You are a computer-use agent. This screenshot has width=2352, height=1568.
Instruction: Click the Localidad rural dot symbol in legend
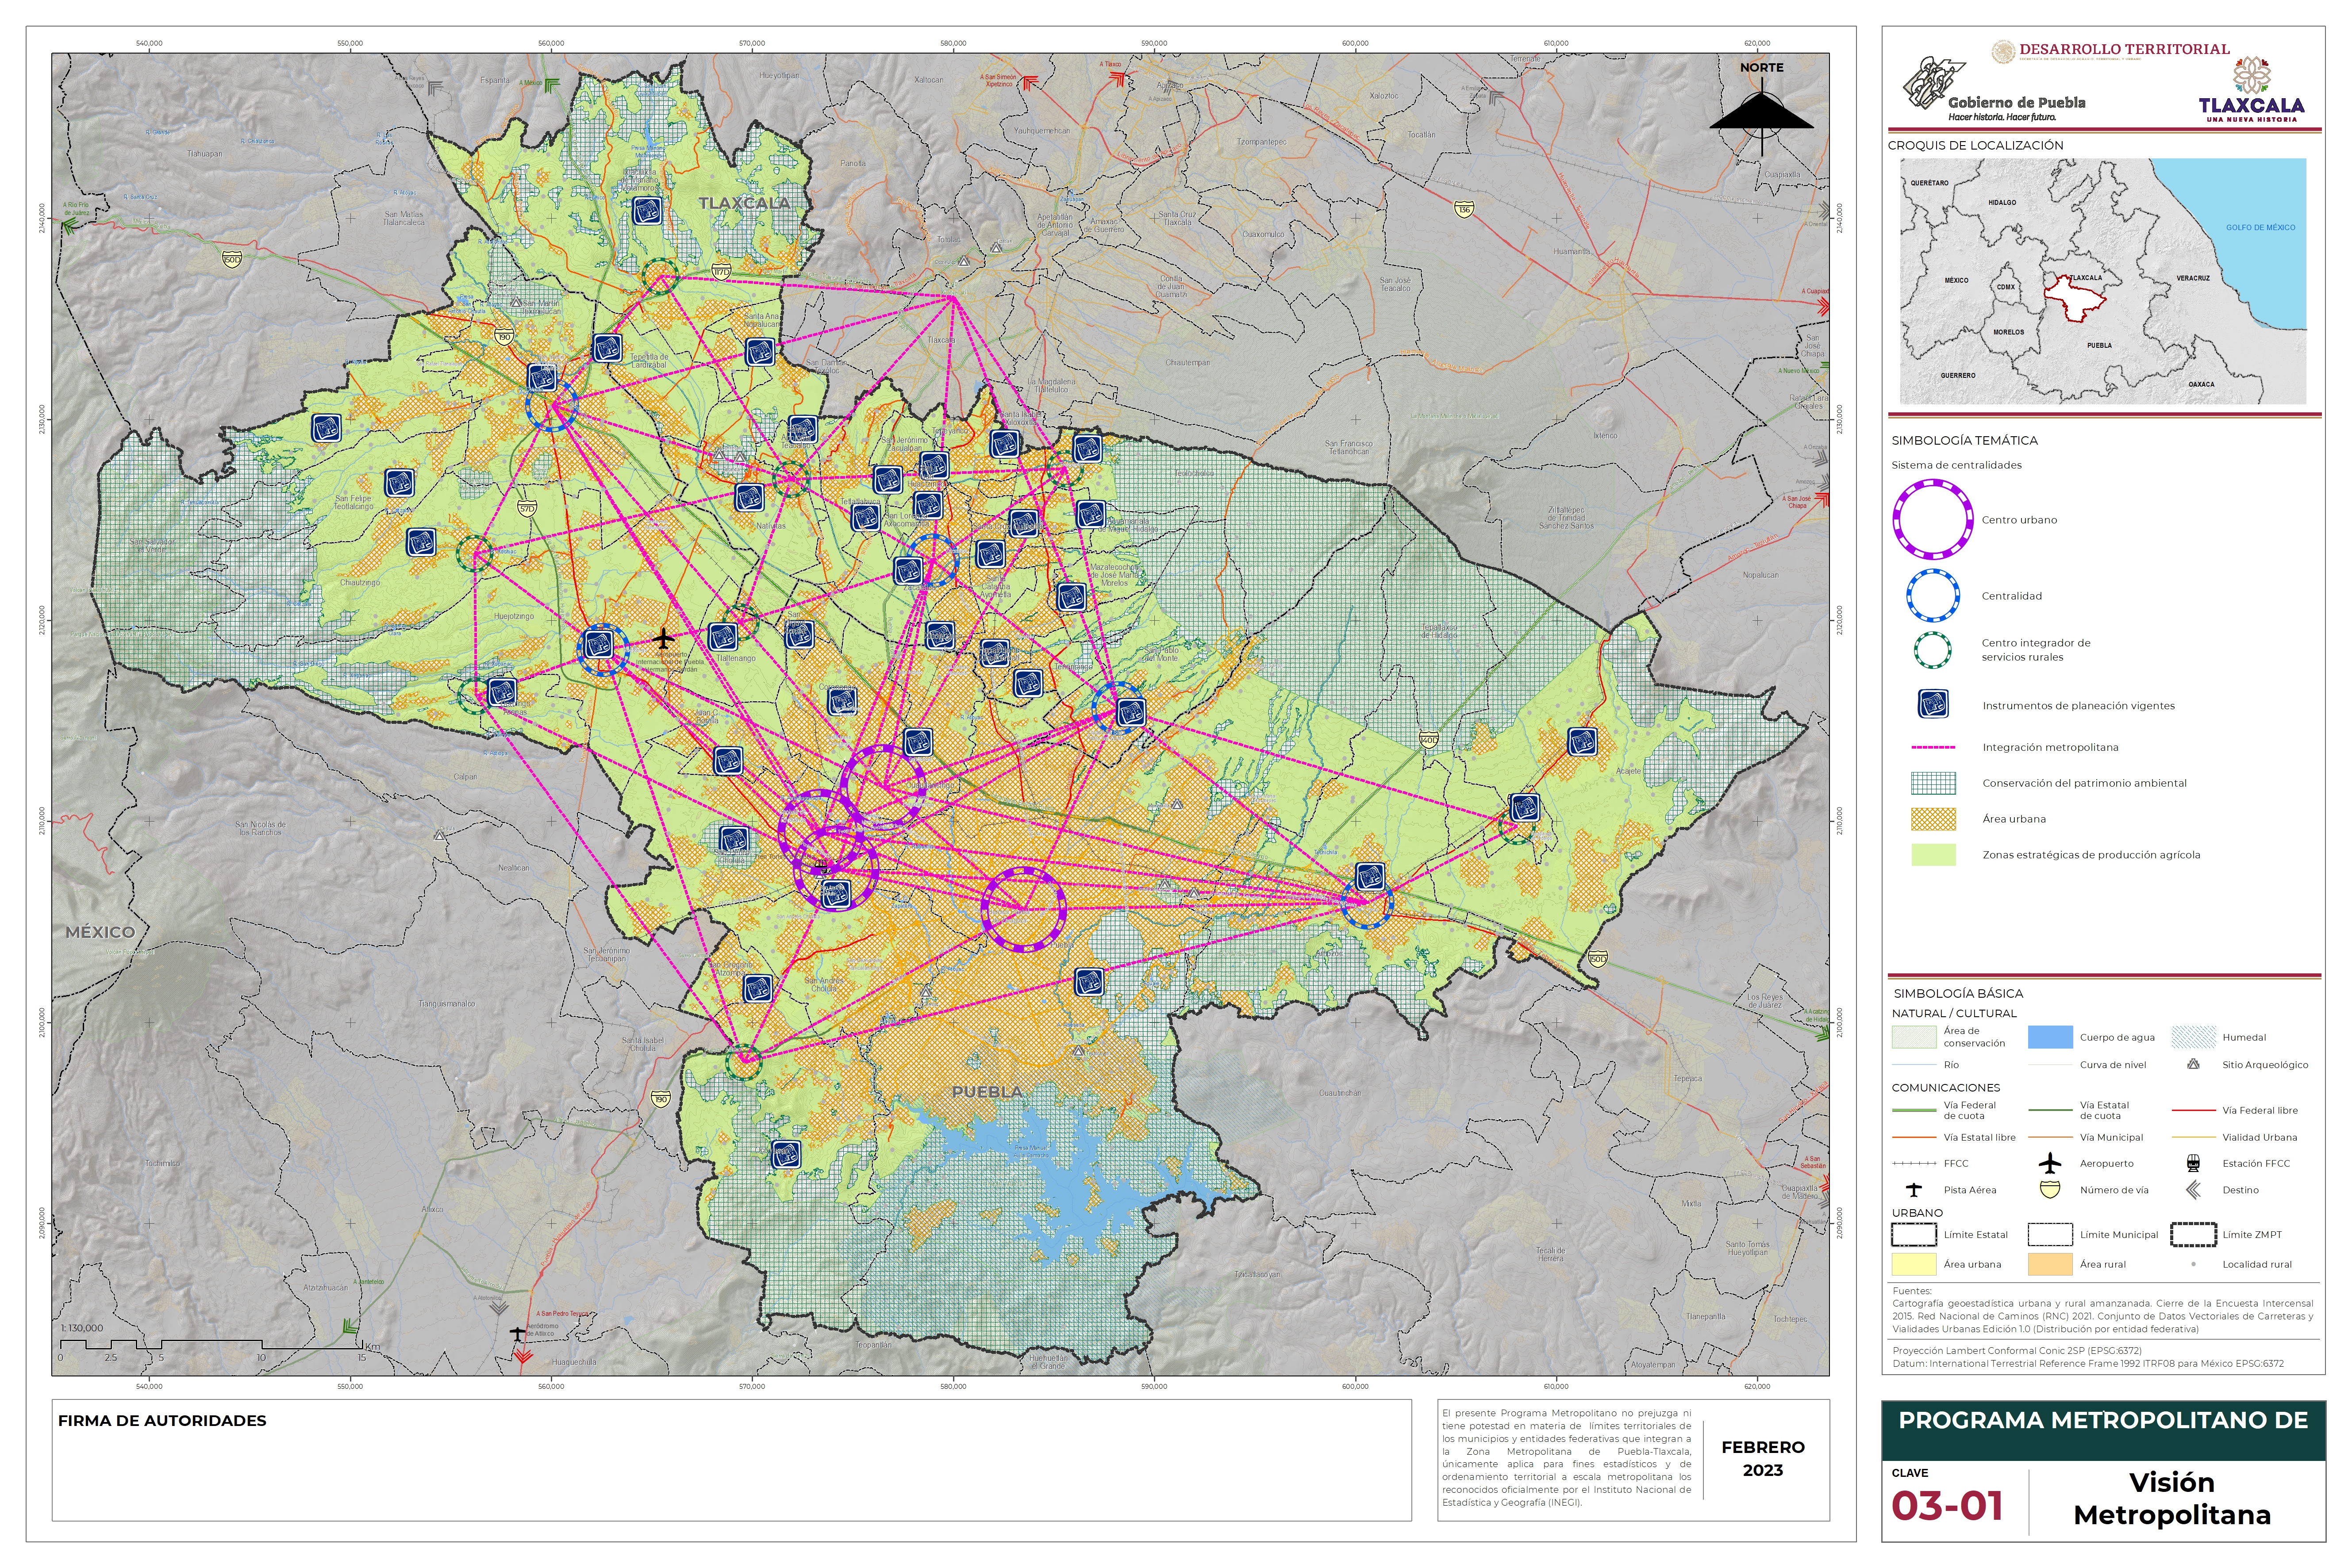[x=2194, y=1264]
